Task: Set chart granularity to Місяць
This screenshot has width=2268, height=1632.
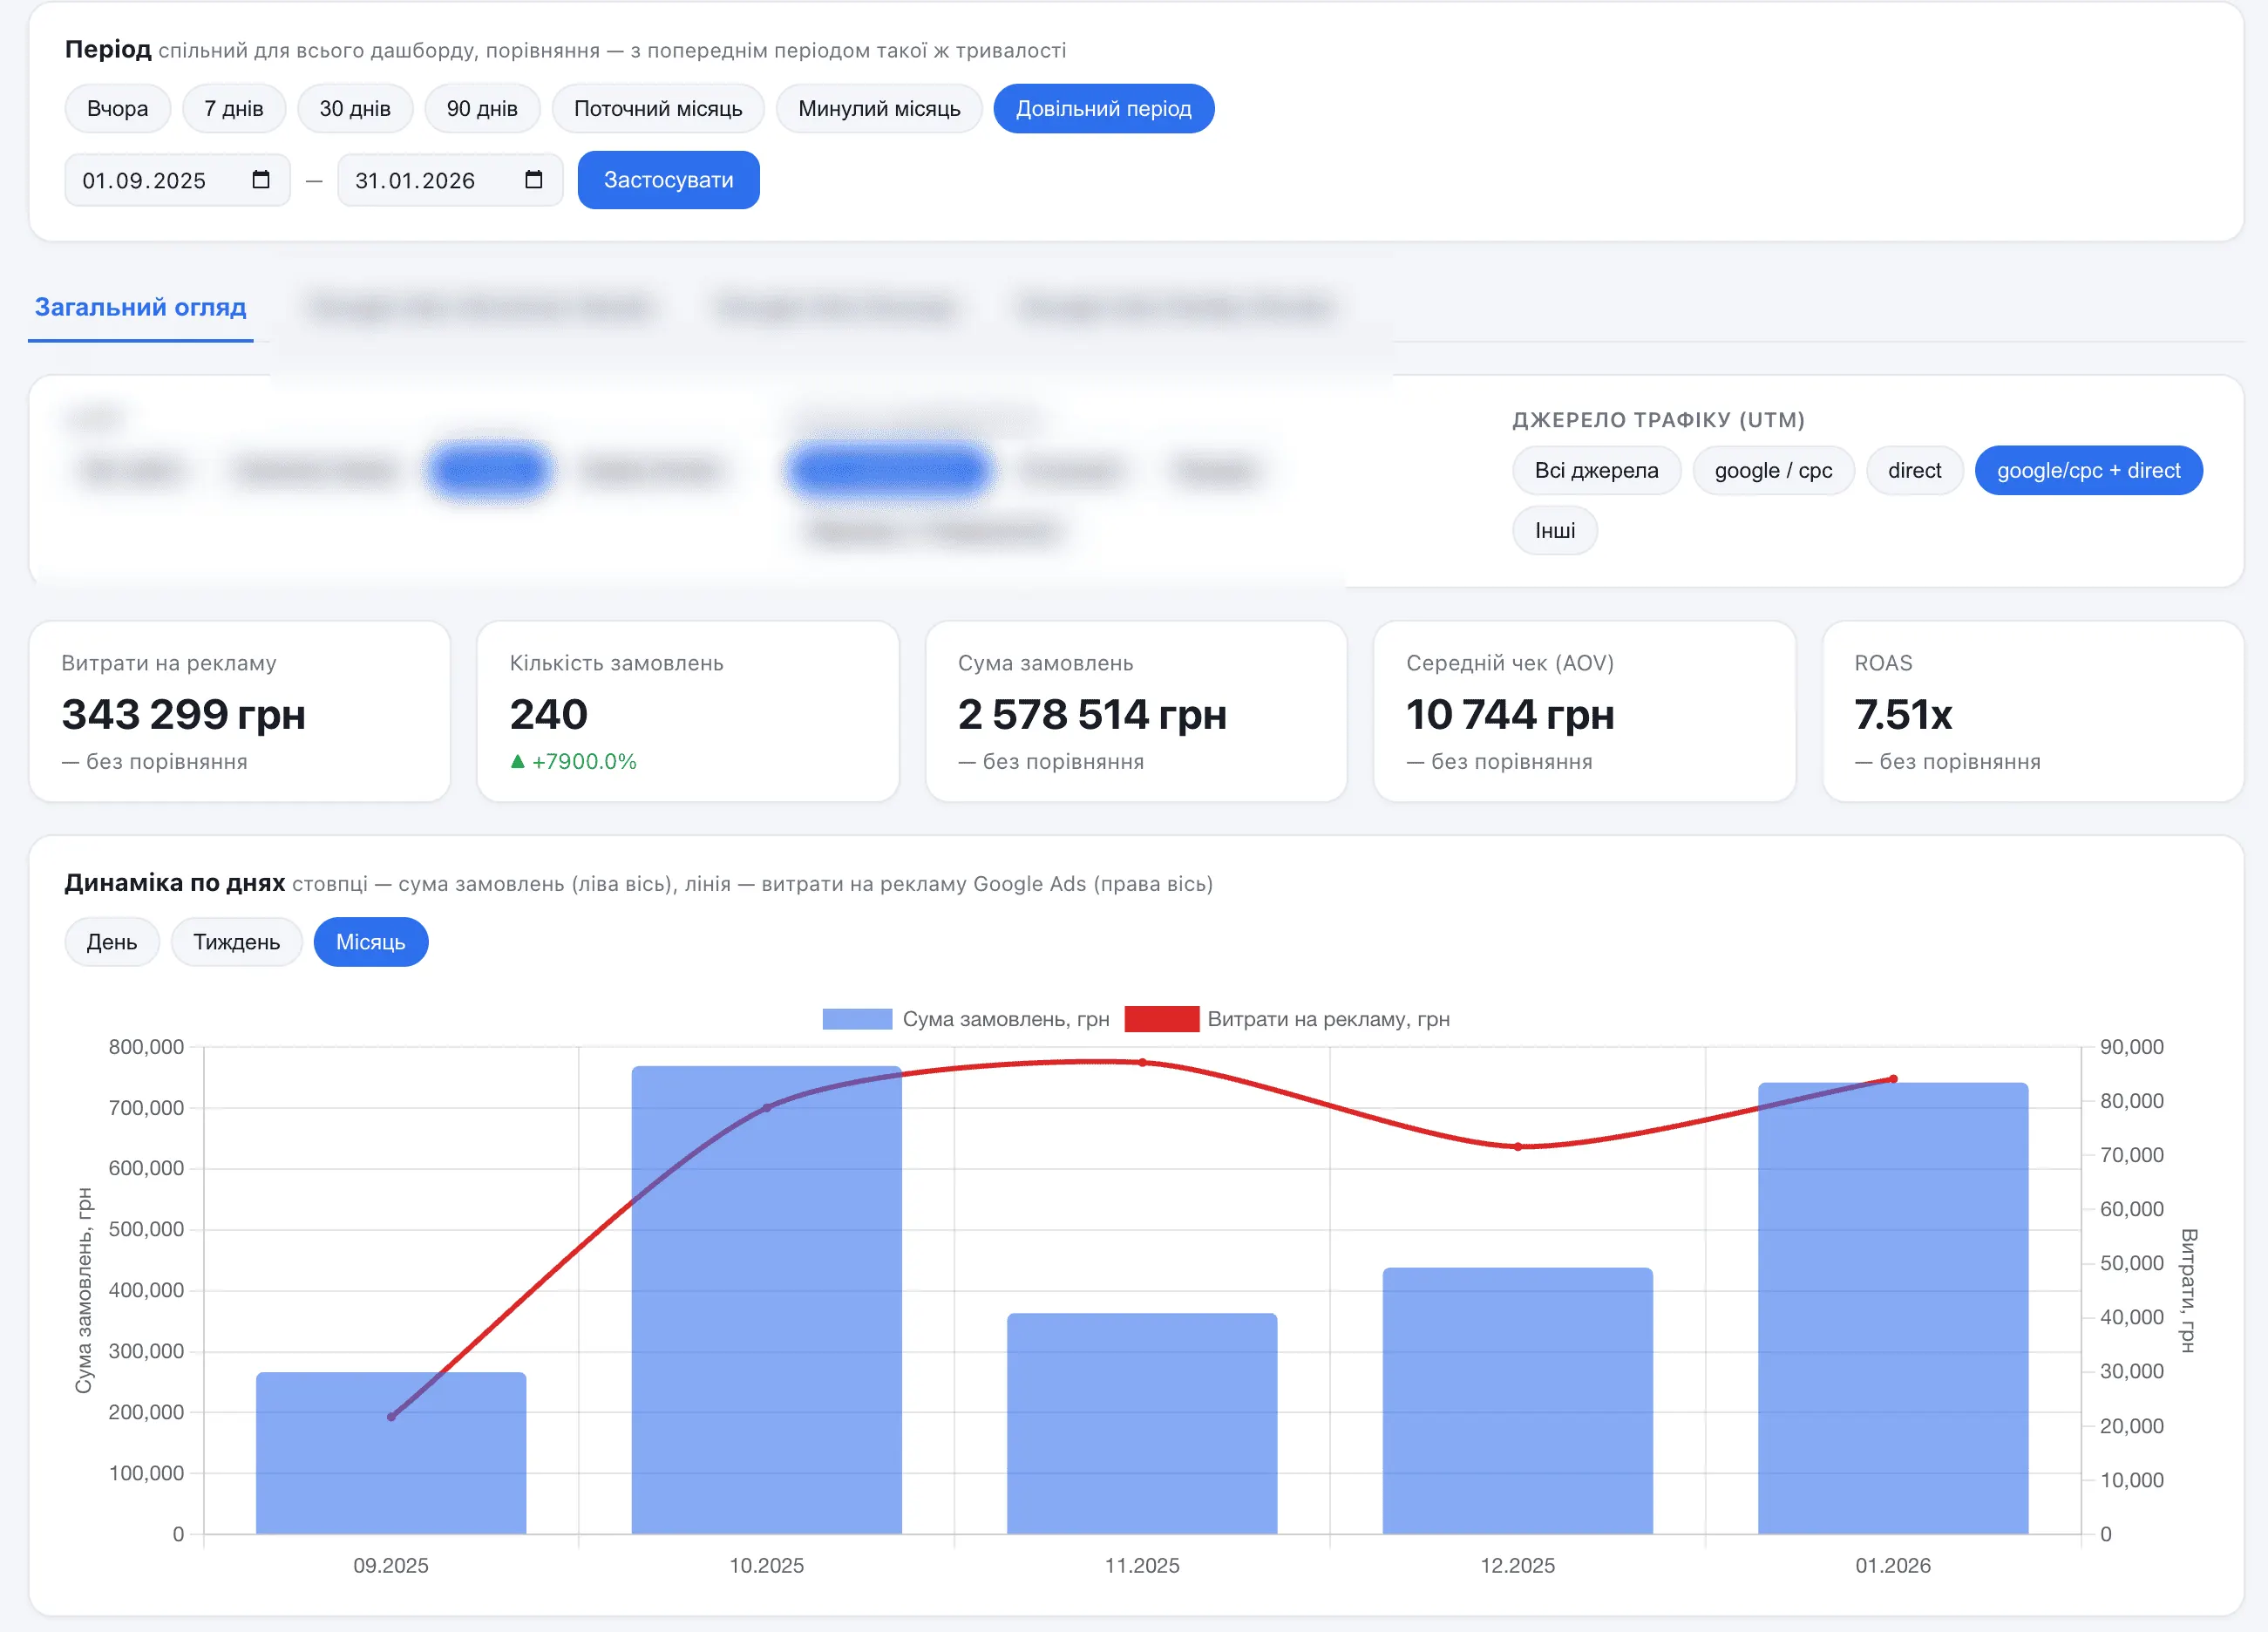Action: pos(371,942)
